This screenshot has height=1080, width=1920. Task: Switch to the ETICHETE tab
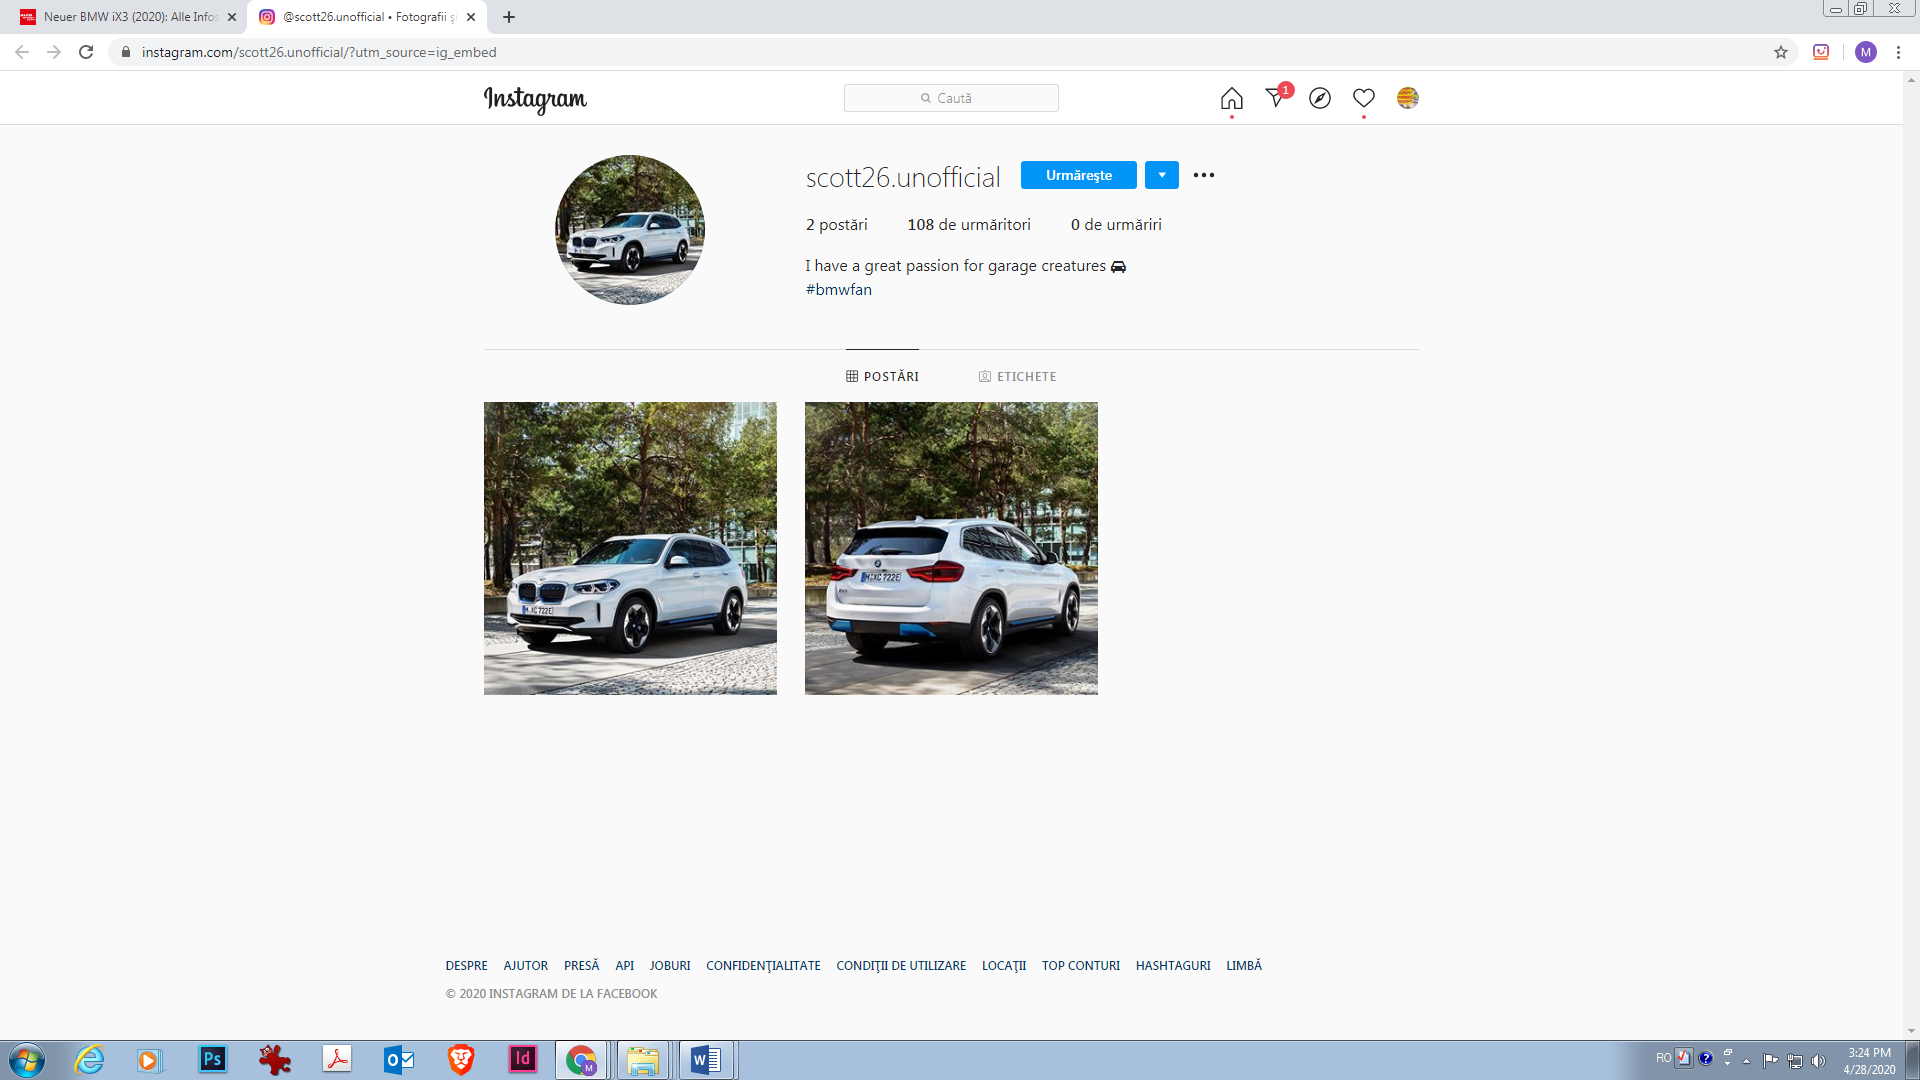pyautogui.click(x=1017, y=376)
